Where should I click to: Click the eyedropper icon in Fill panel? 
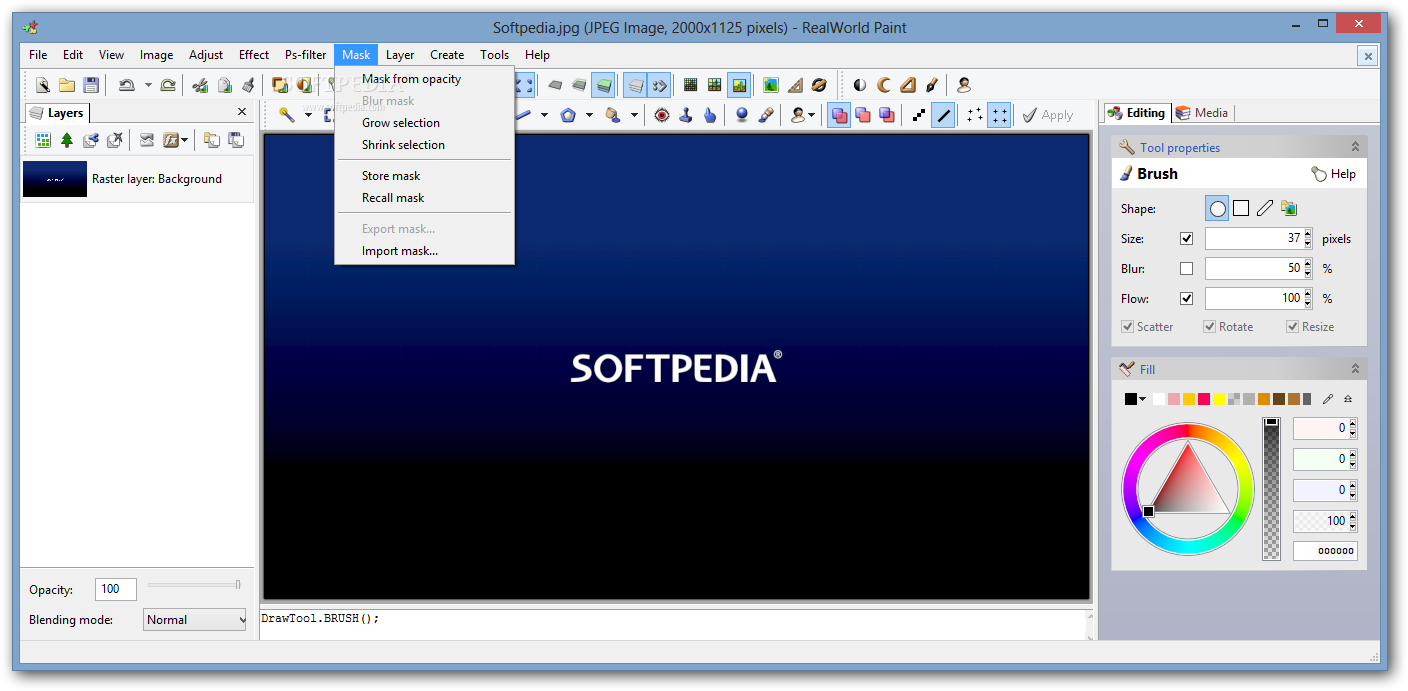coord(1328,399)
